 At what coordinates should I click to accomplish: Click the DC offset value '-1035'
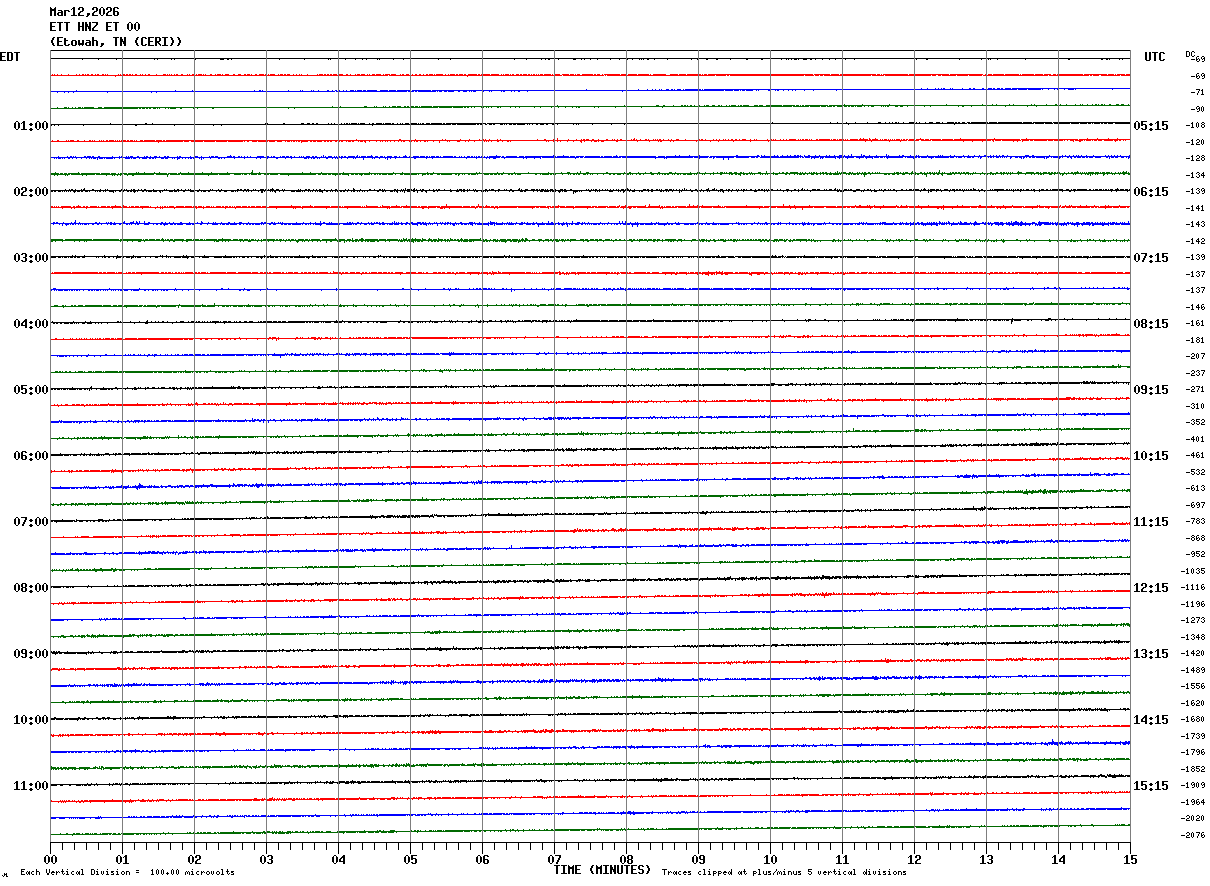pos(1193,571)
